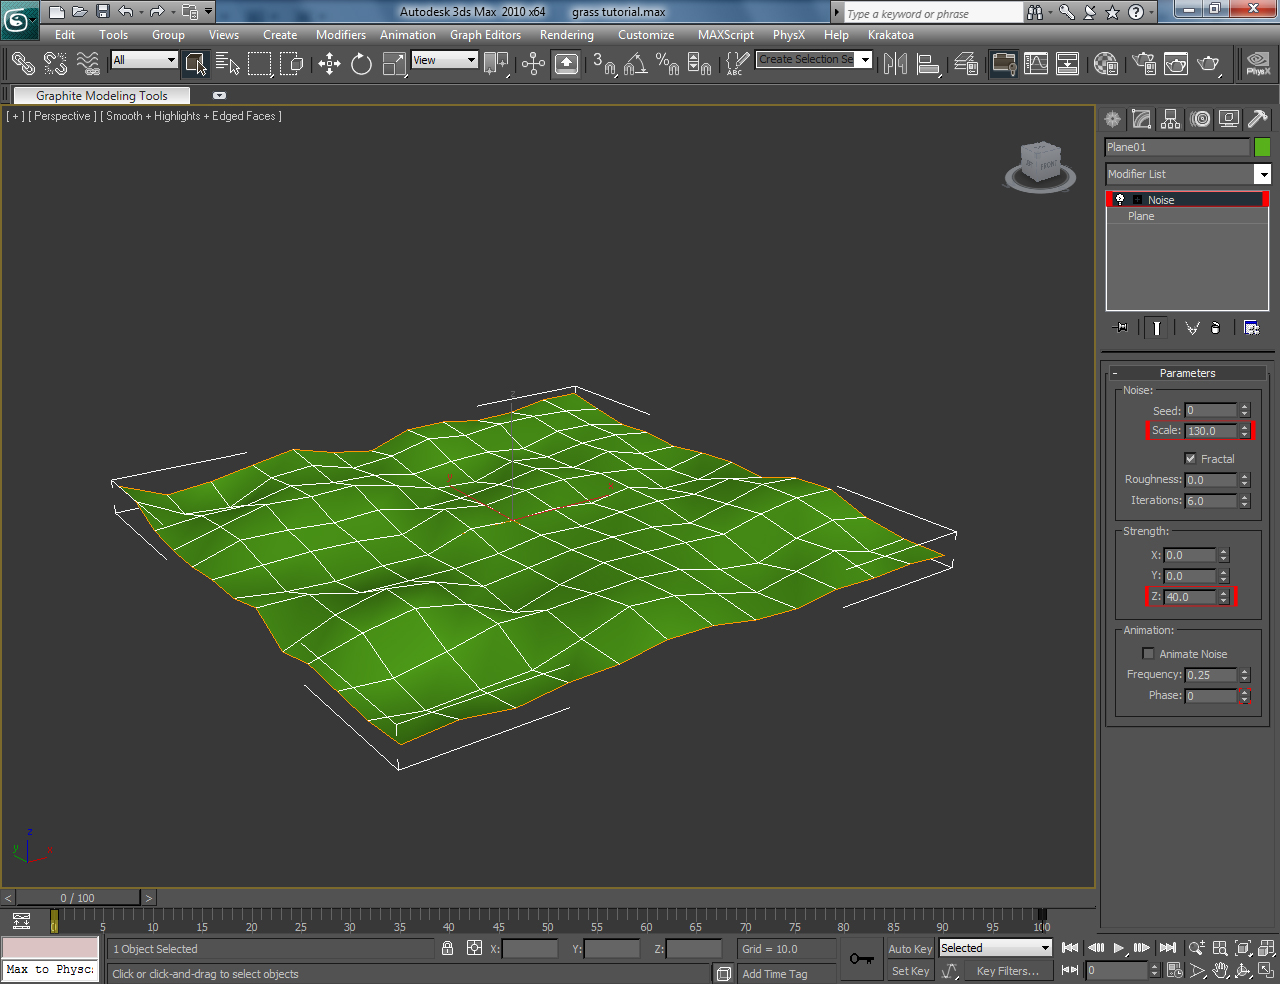This screenshot has width=1280, height=984.
Task: Click Use Pivot Point Center icon
Action: tap(496, 63)
